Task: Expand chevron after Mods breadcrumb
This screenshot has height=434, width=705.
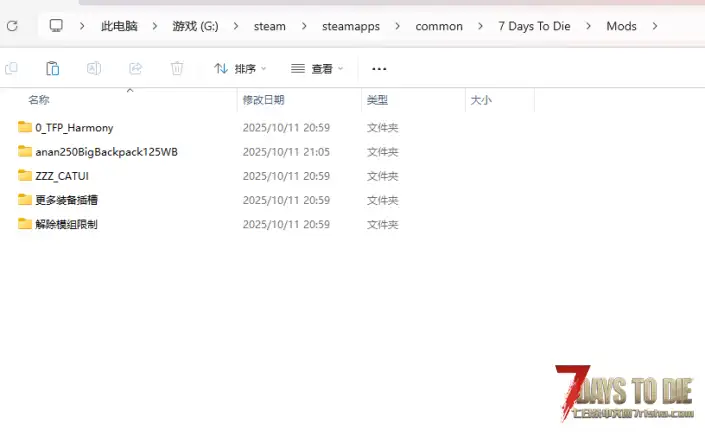Action: pyautogui.click(x=655, y=26)
